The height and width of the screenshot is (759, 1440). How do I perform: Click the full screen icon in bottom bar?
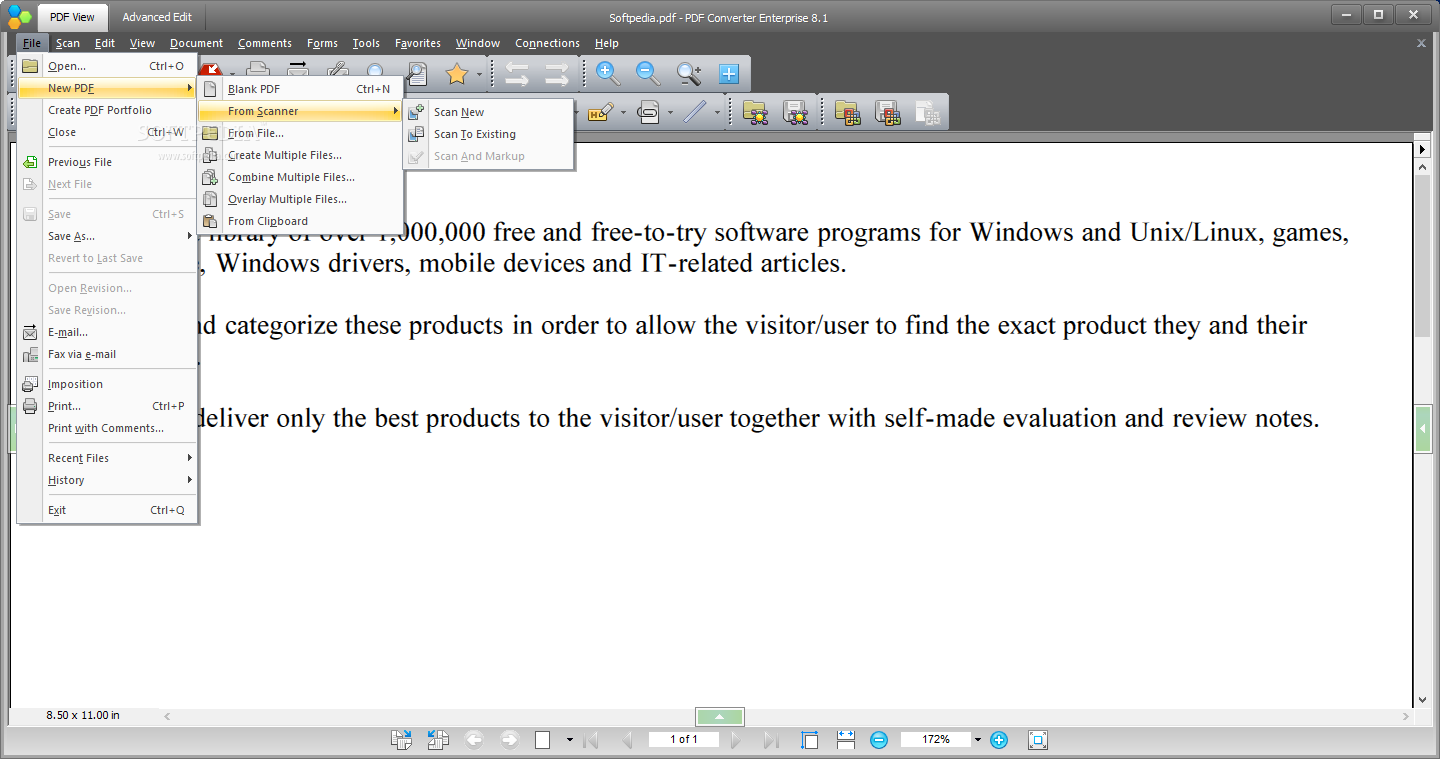tap(1038, 740)
